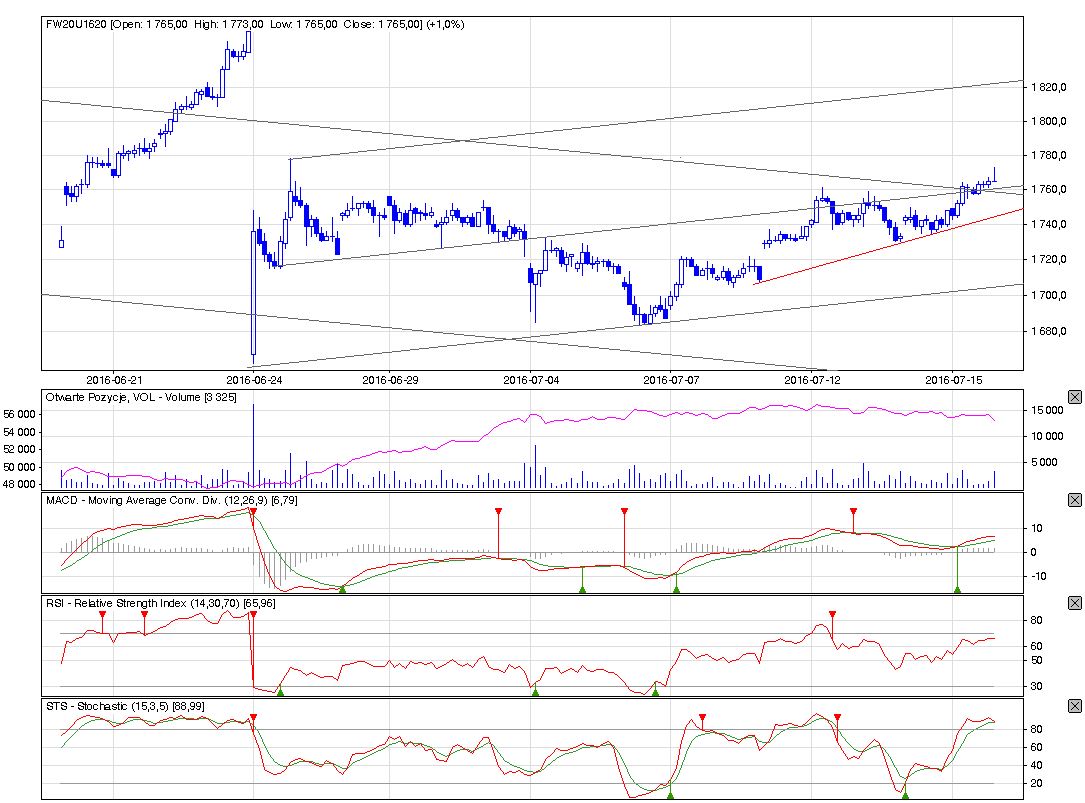Select the 2016-06-24 date on time axis

point(254,380)
